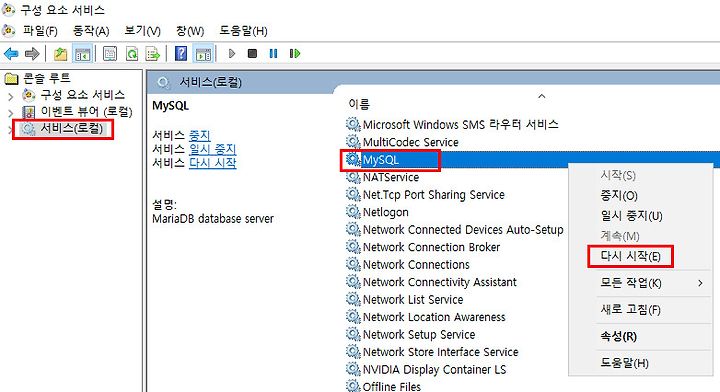
Task: Click the Pause Service toolbar icon
Action: [x=273, y=54]
